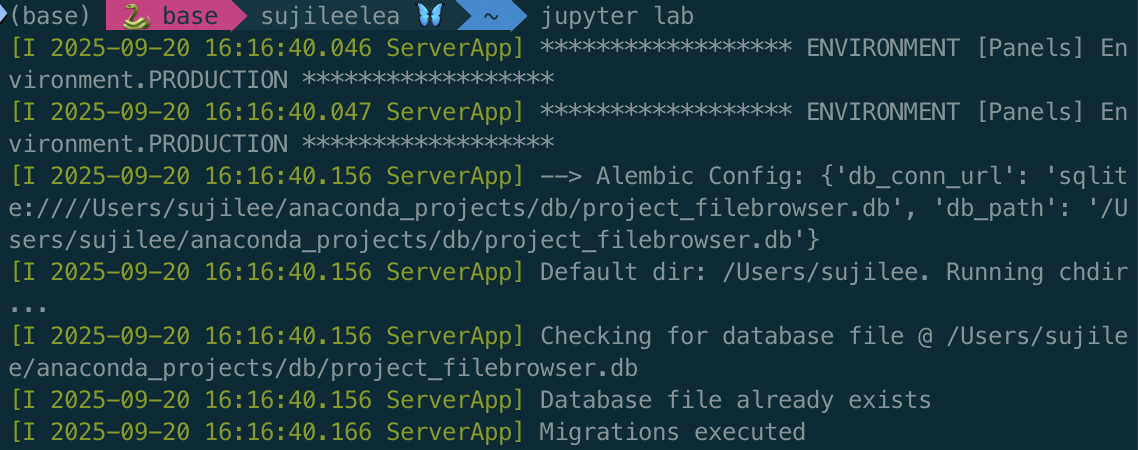The height and width of the screenshot is (450, 1138).
Task: Click the "jupyter lab" command text
Action: click(616, 17)
